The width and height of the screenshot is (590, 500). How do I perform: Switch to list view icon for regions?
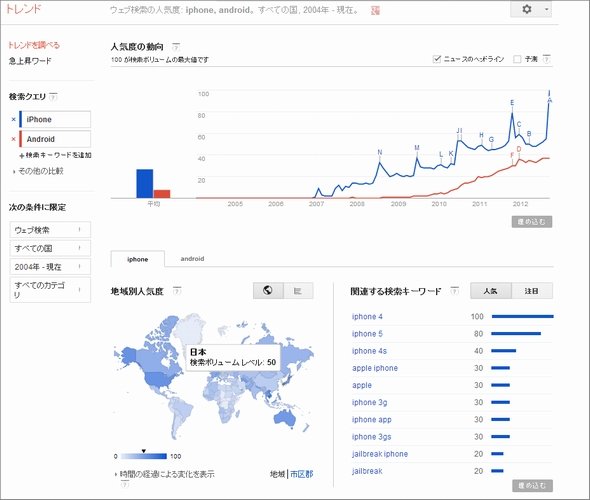(x=298, y=290)
